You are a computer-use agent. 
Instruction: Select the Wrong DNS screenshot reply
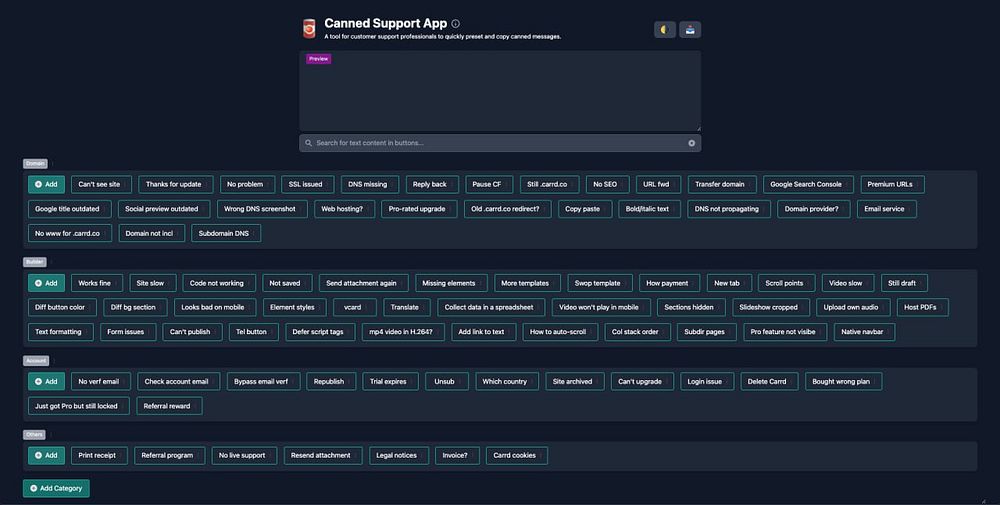pos(262,209)
